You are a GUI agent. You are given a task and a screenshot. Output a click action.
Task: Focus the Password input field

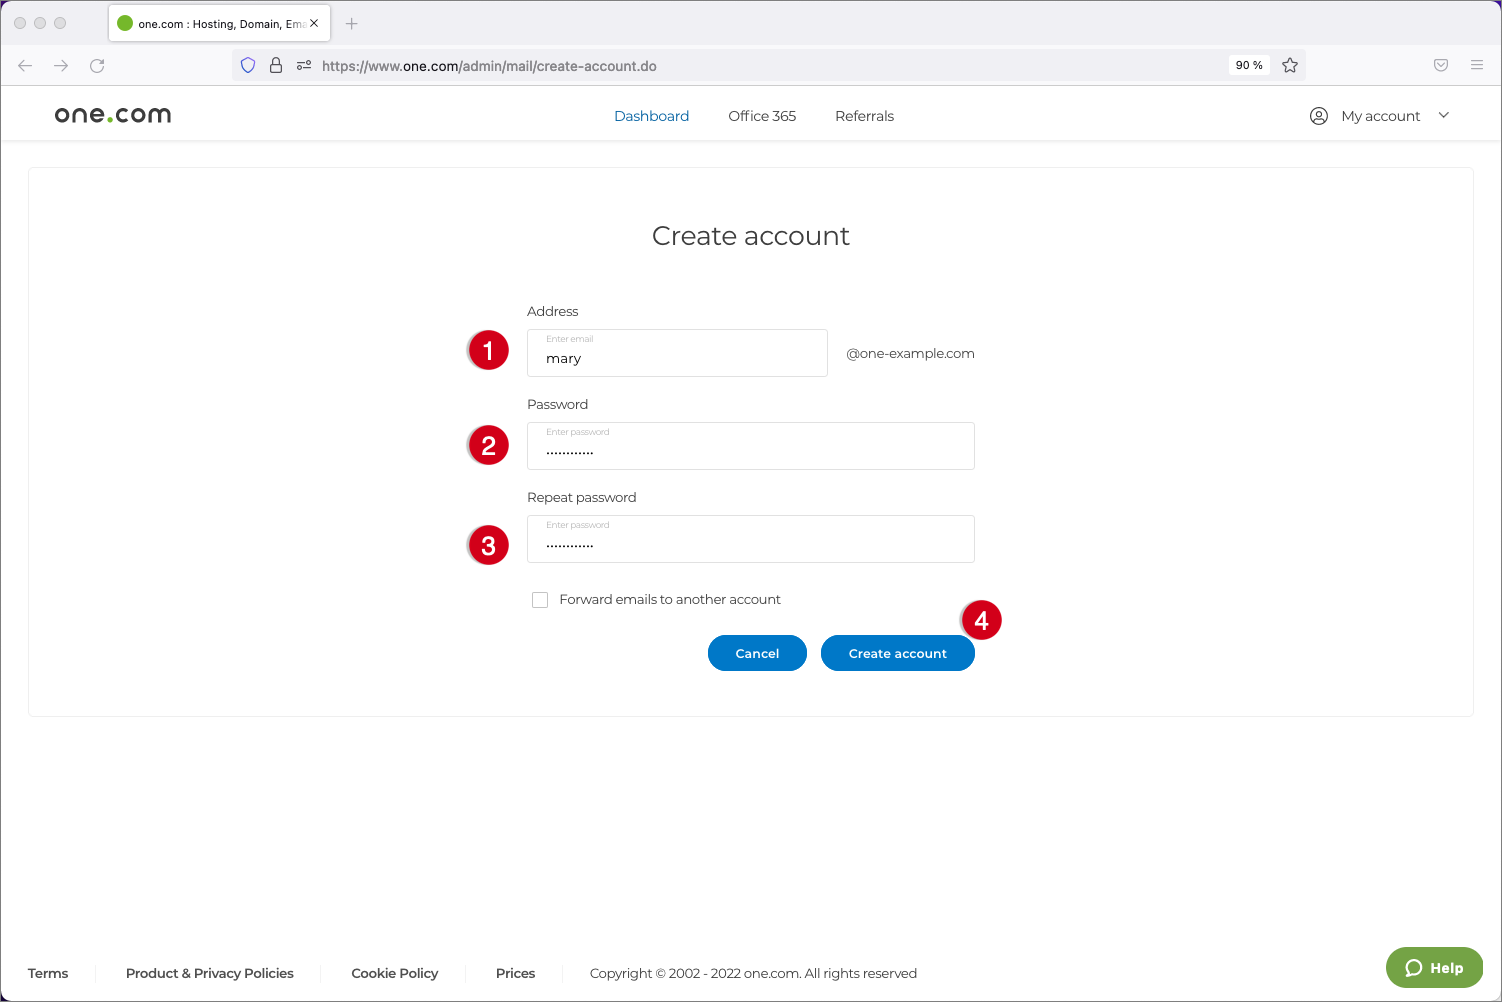(x=751, y=446)
